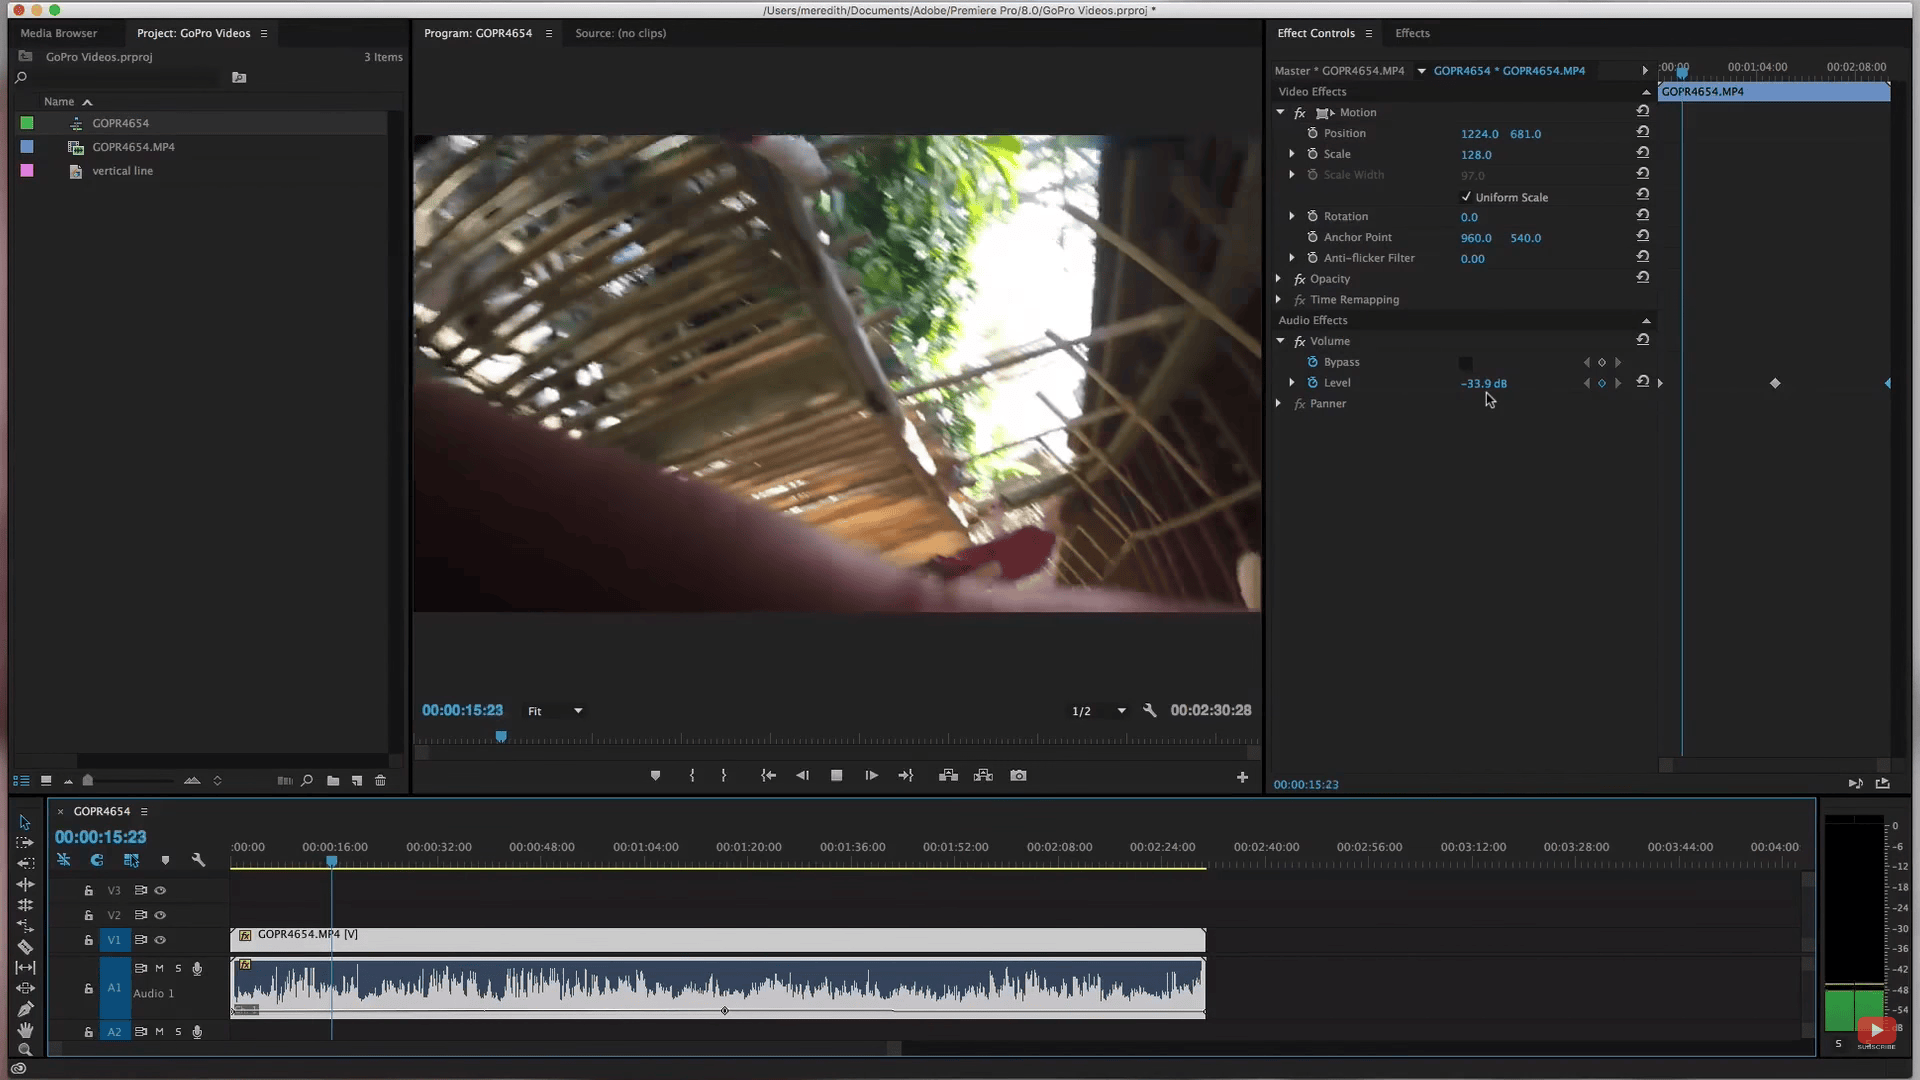The height and width of the screenshot is (1080, 1920).
Task: Expand the Panner effect
Action: 1278,404
